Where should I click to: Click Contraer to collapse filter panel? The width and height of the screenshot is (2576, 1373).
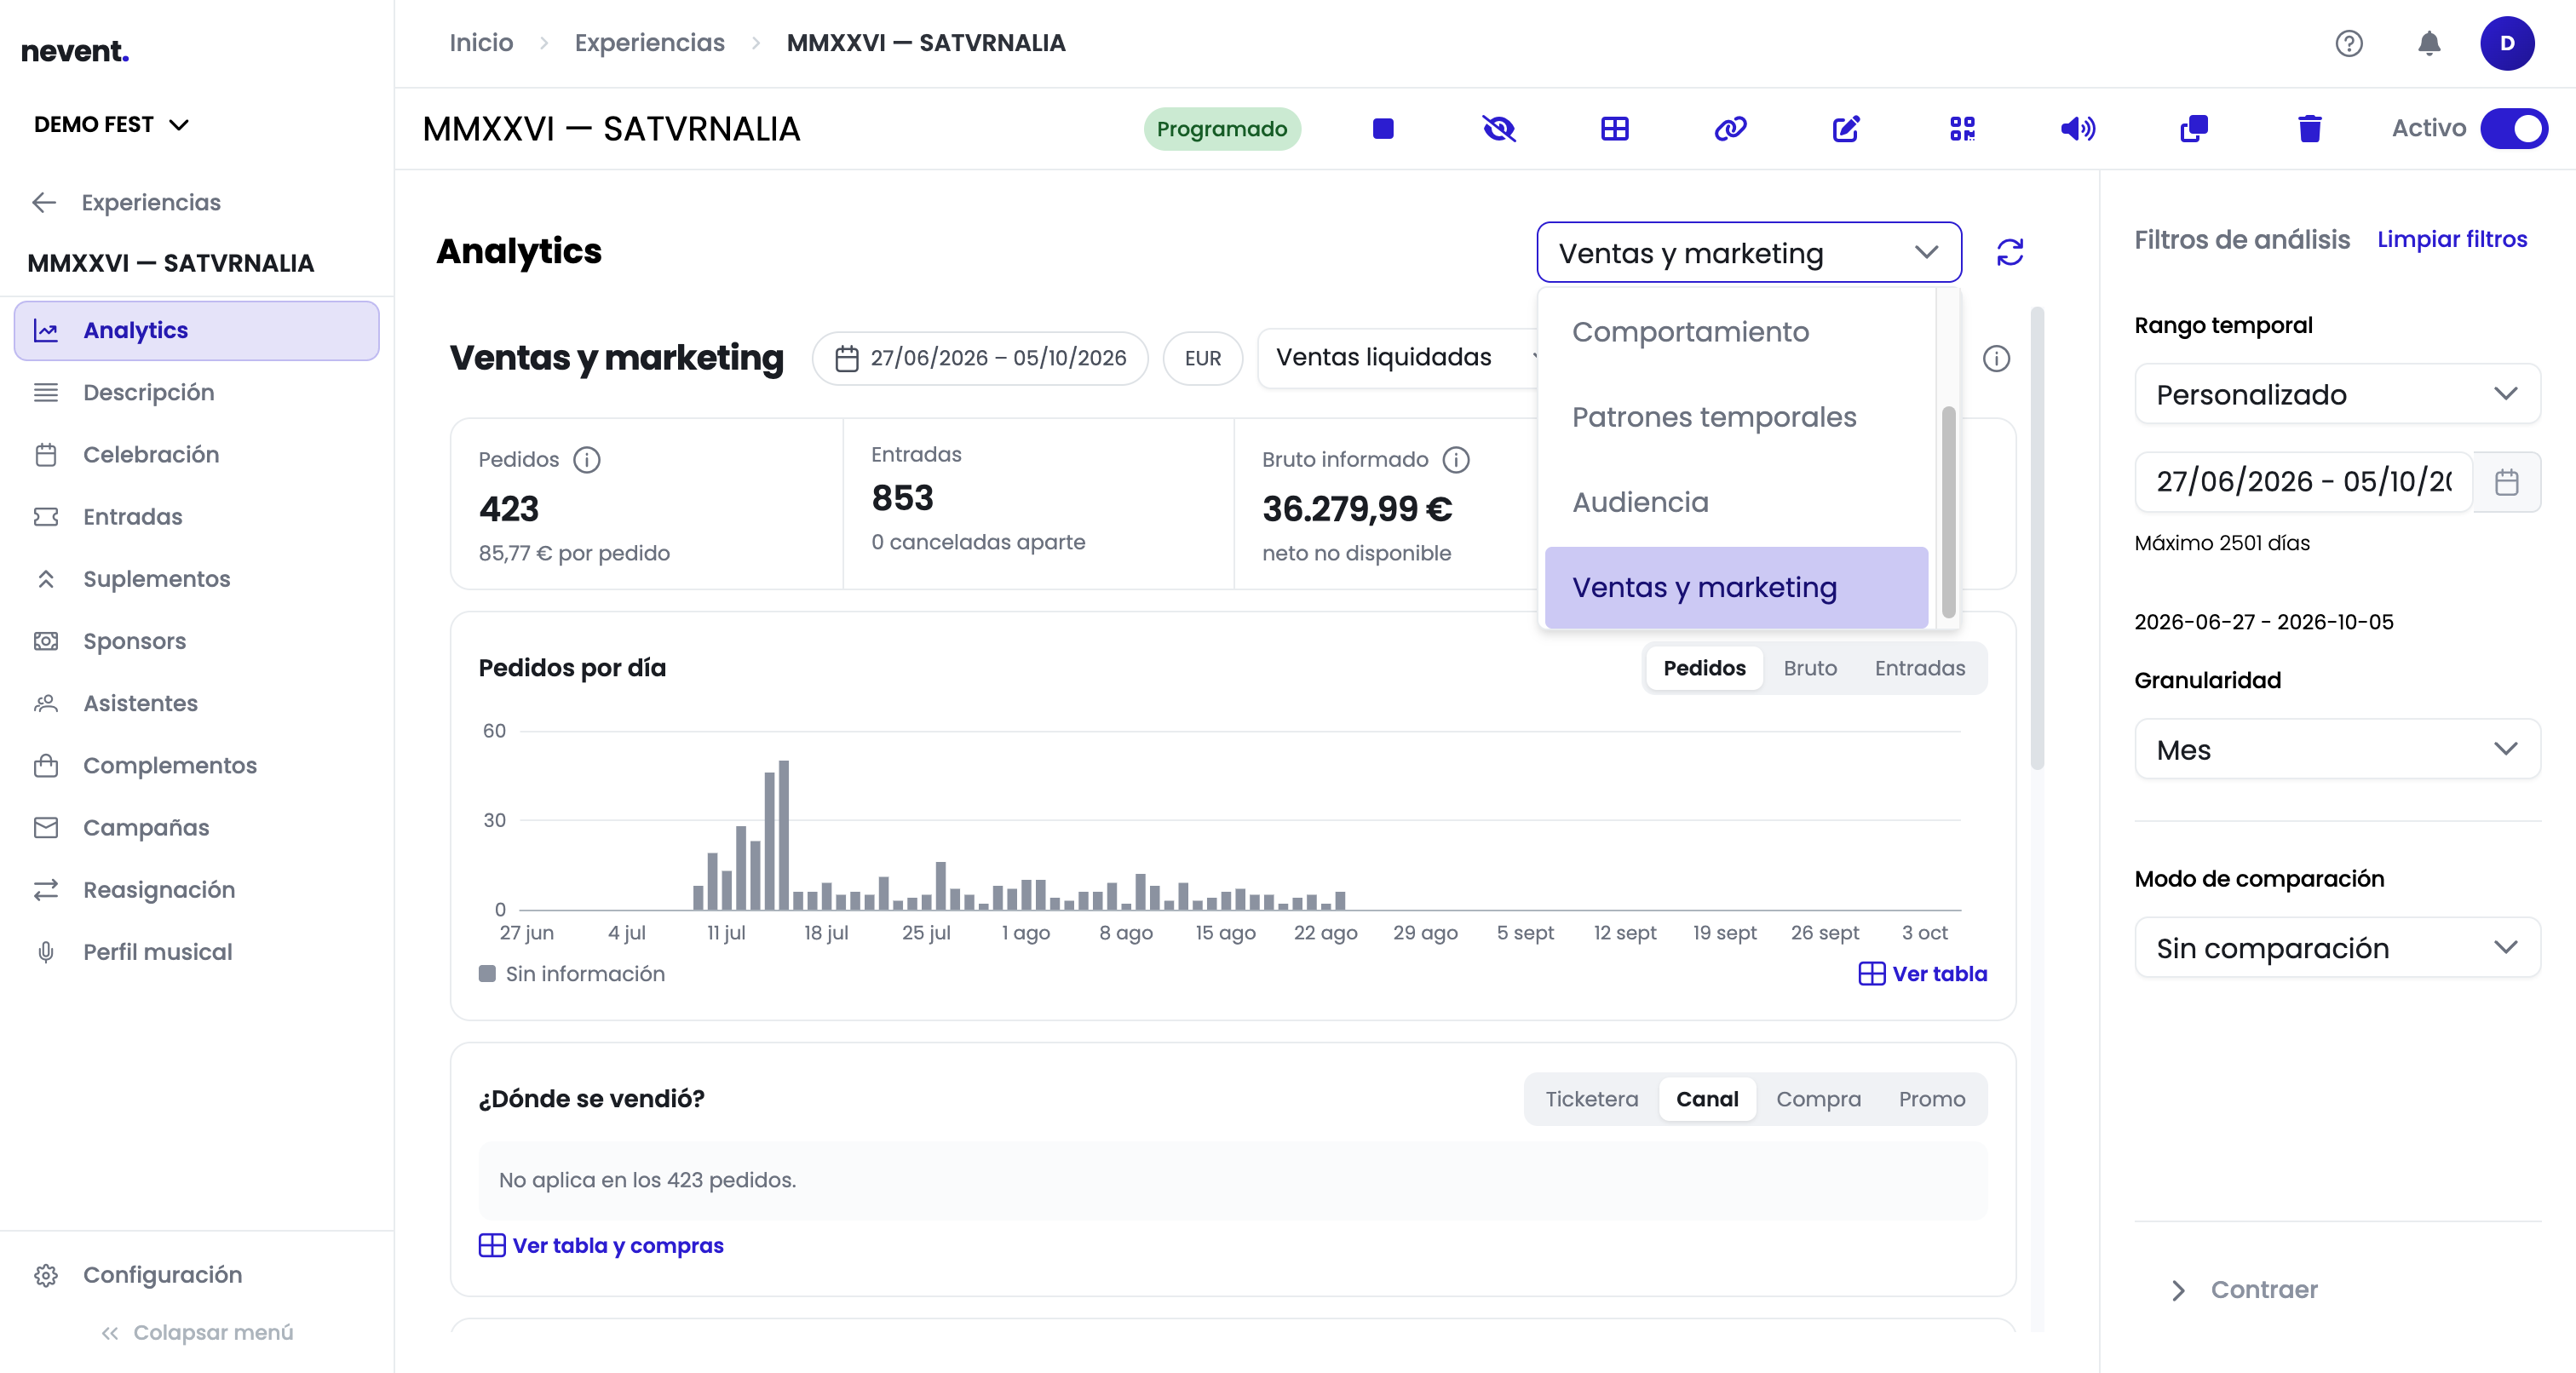(x=2246, y=1289)
